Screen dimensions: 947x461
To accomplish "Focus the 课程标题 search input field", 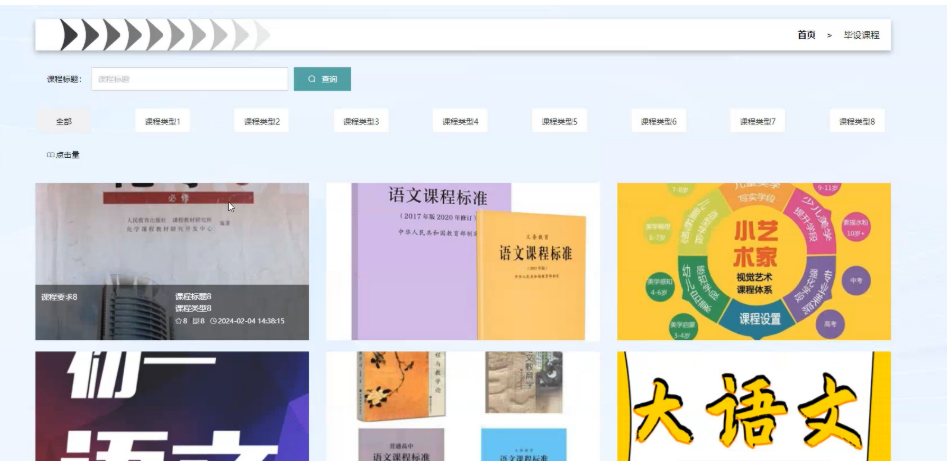I will click(x=190, y=79).
